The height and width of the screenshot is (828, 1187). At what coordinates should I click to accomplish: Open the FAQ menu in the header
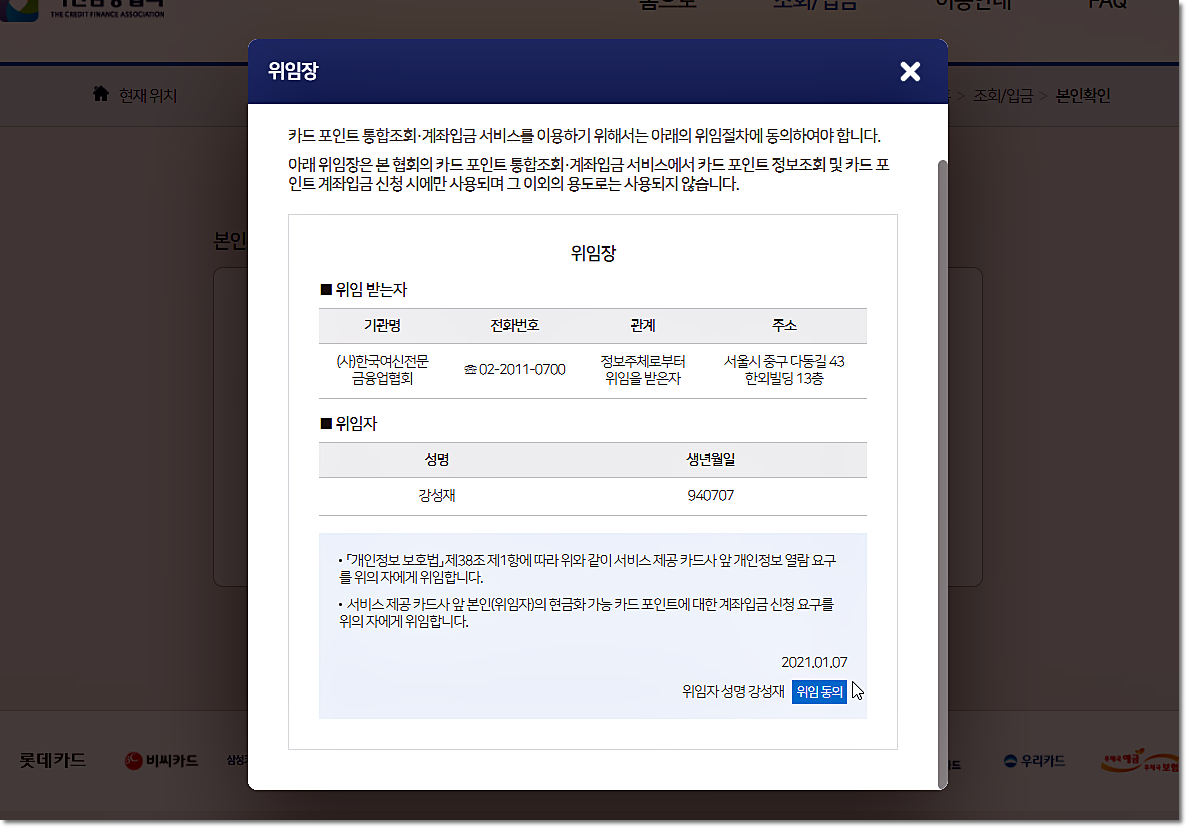tap(1107, 5)
